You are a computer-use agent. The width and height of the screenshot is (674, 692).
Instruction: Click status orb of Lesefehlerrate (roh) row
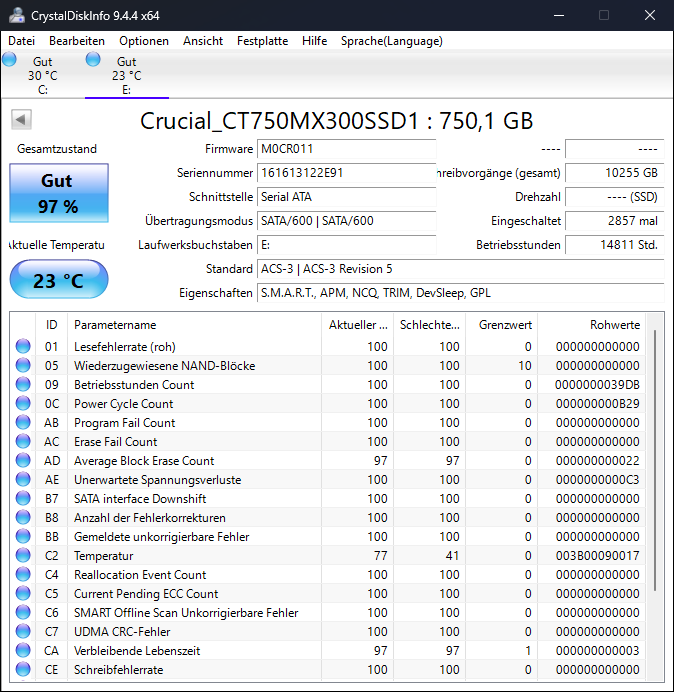pyautogui.click(x=23, y=346)
